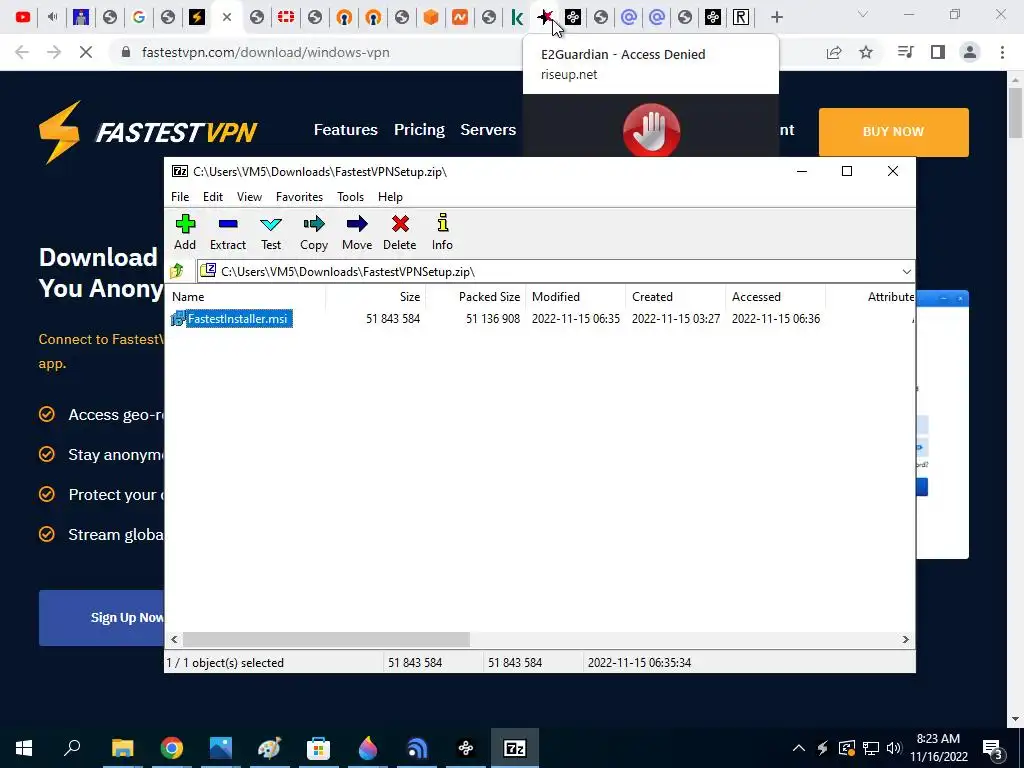
Task: View site security lock information
Action: coord(126,52)
